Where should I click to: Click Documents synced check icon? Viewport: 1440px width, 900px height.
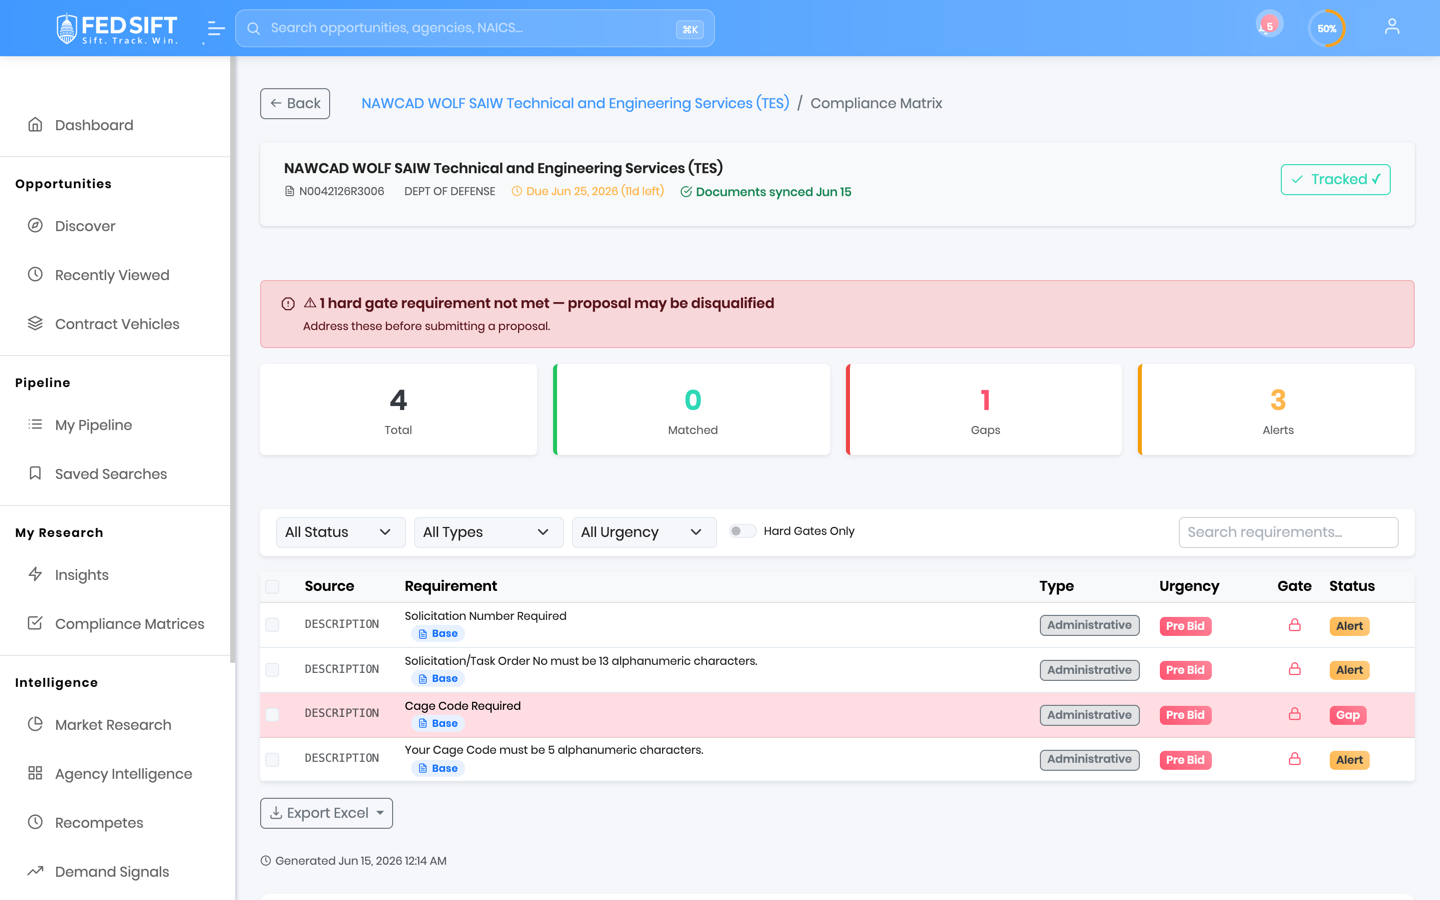click(686, 192)
